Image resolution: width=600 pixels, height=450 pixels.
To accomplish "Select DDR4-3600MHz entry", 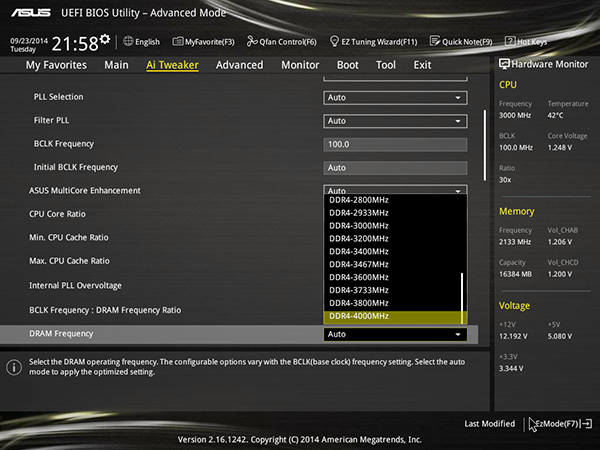I will coord(359,277).
